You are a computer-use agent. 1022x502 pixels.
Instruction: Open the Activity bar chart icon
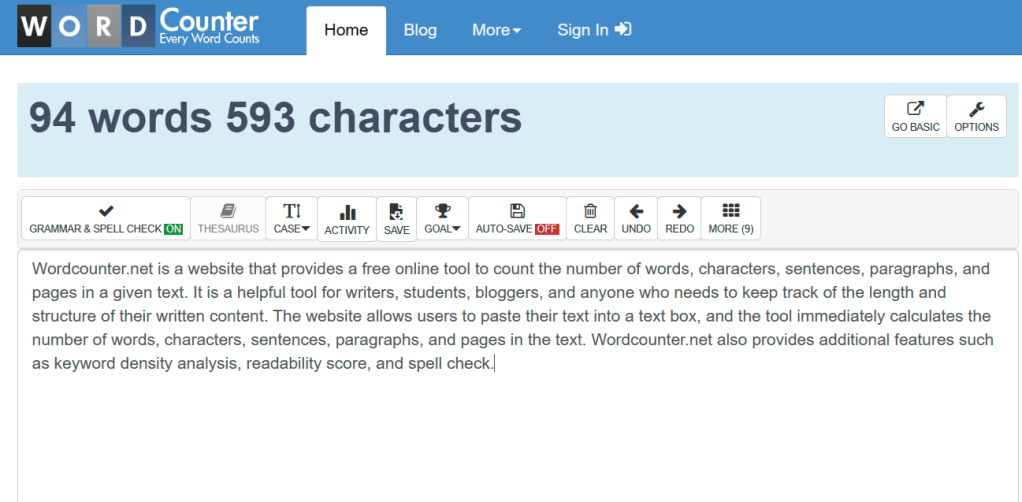tap(347, 212)
